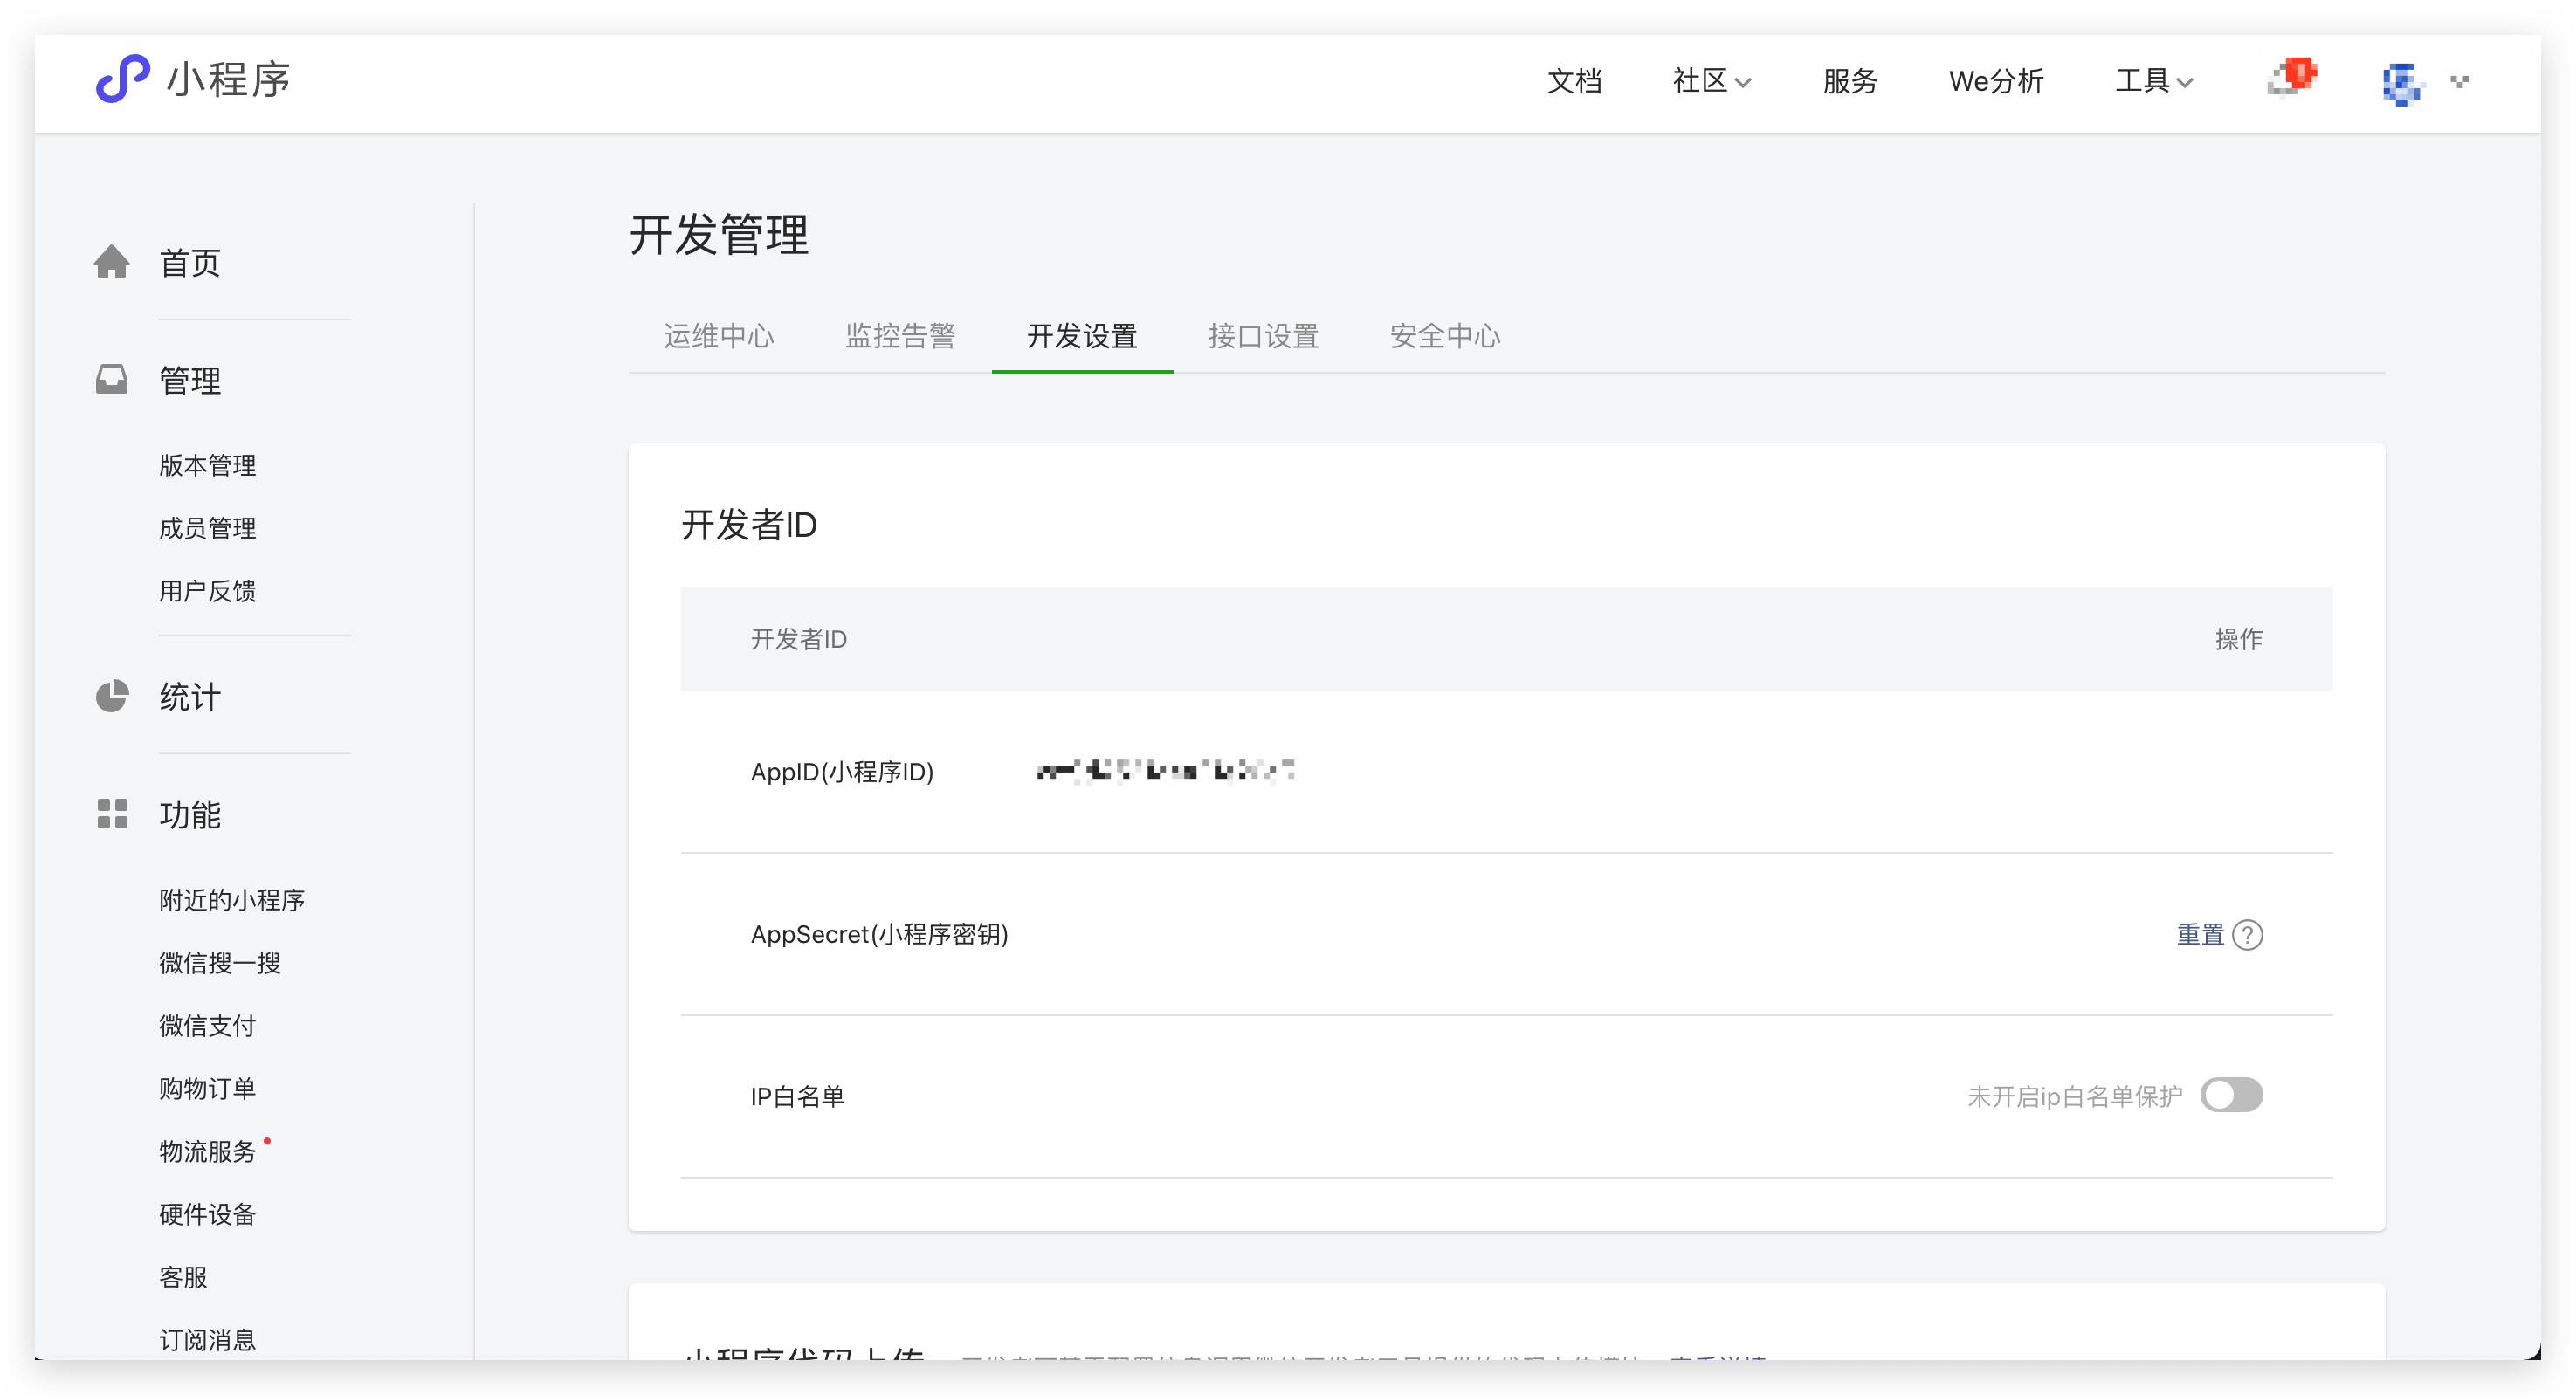Screen dimensions: 2576x1395
Task: Click the help icon beside AppSecret 重置
Action: point(2249,934)
